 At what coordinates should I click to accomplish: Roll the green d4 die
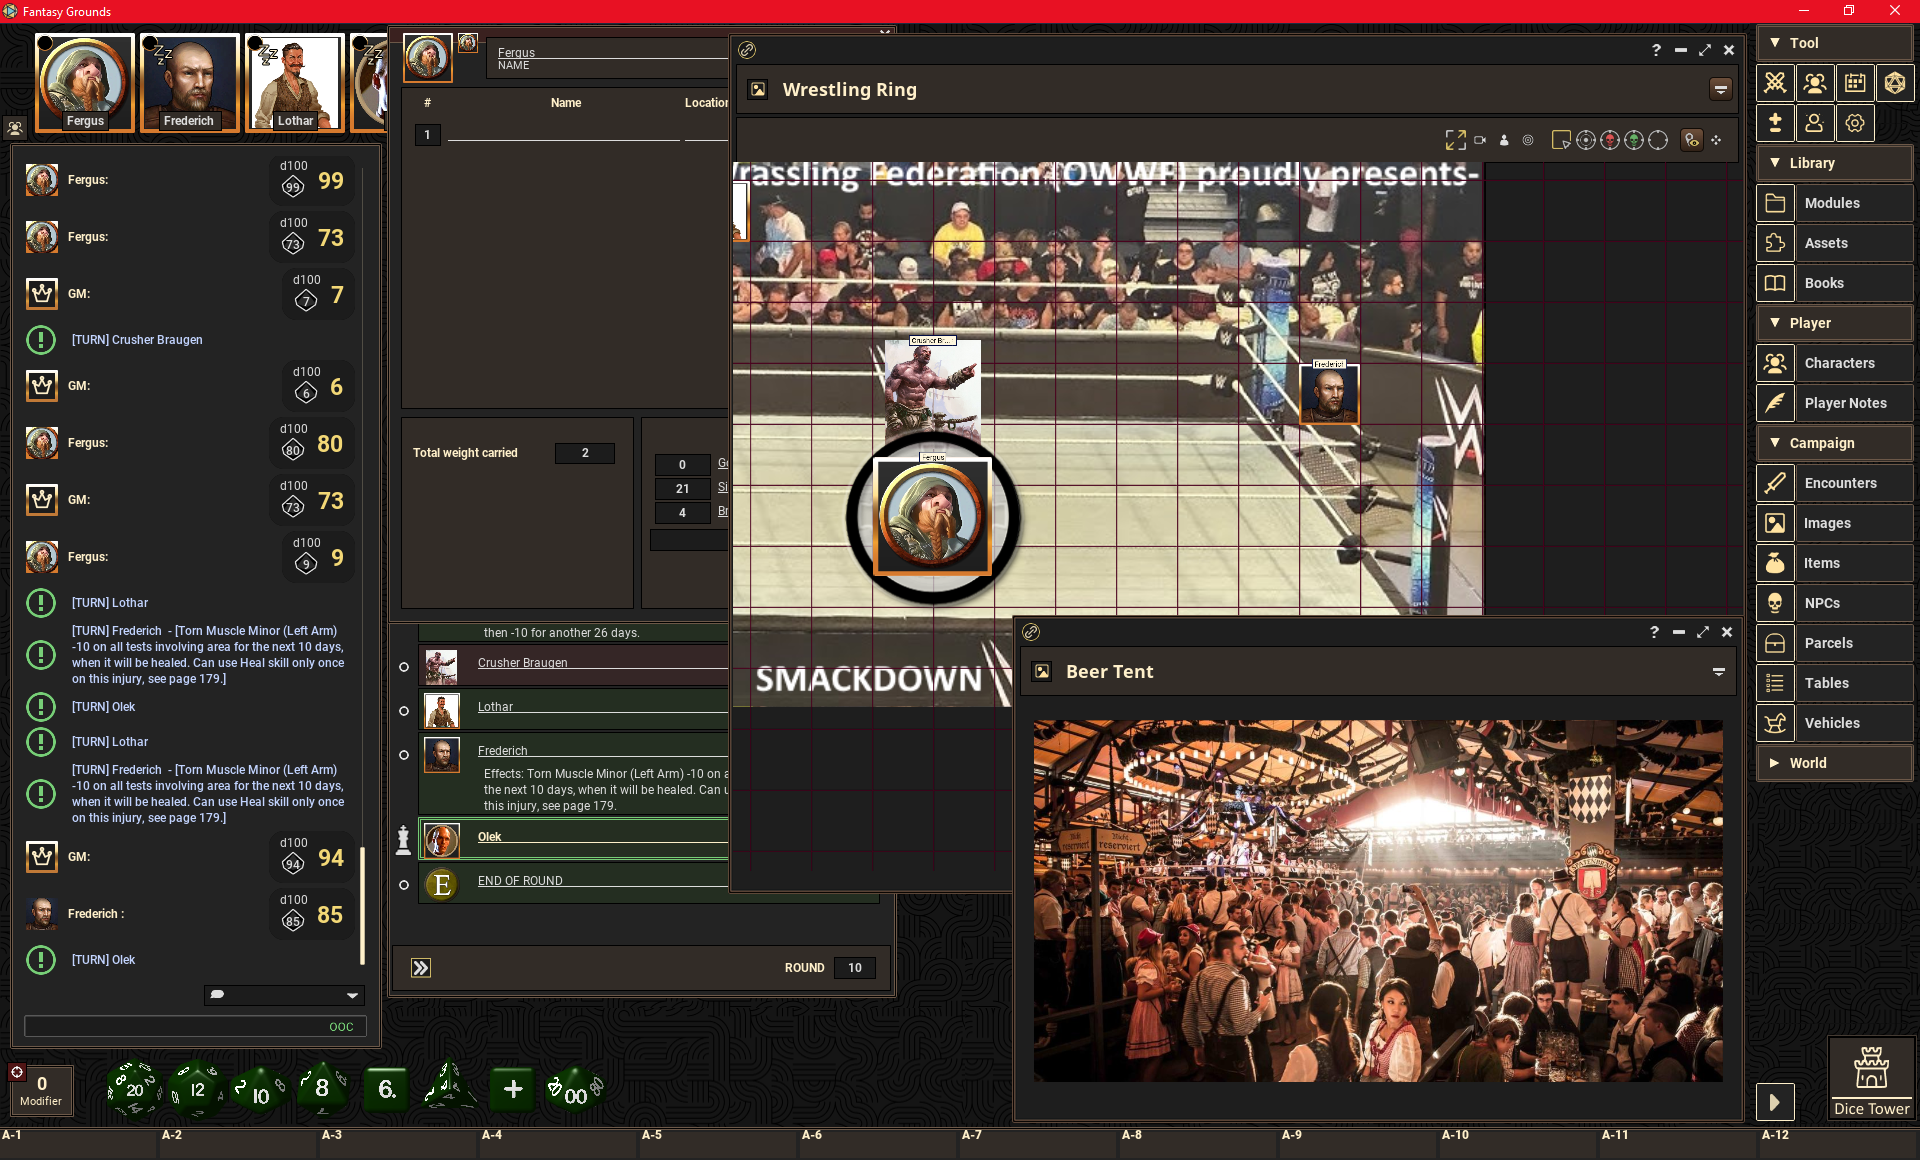[x=448, y=1088]
